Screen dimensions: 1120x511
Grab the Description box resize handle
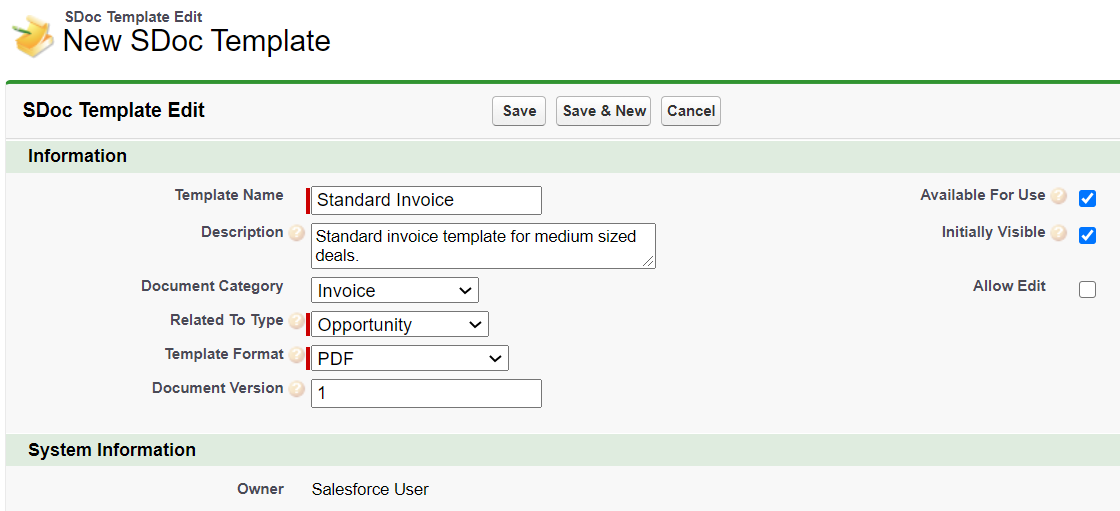pyautogui.click(x=649, y=262)
